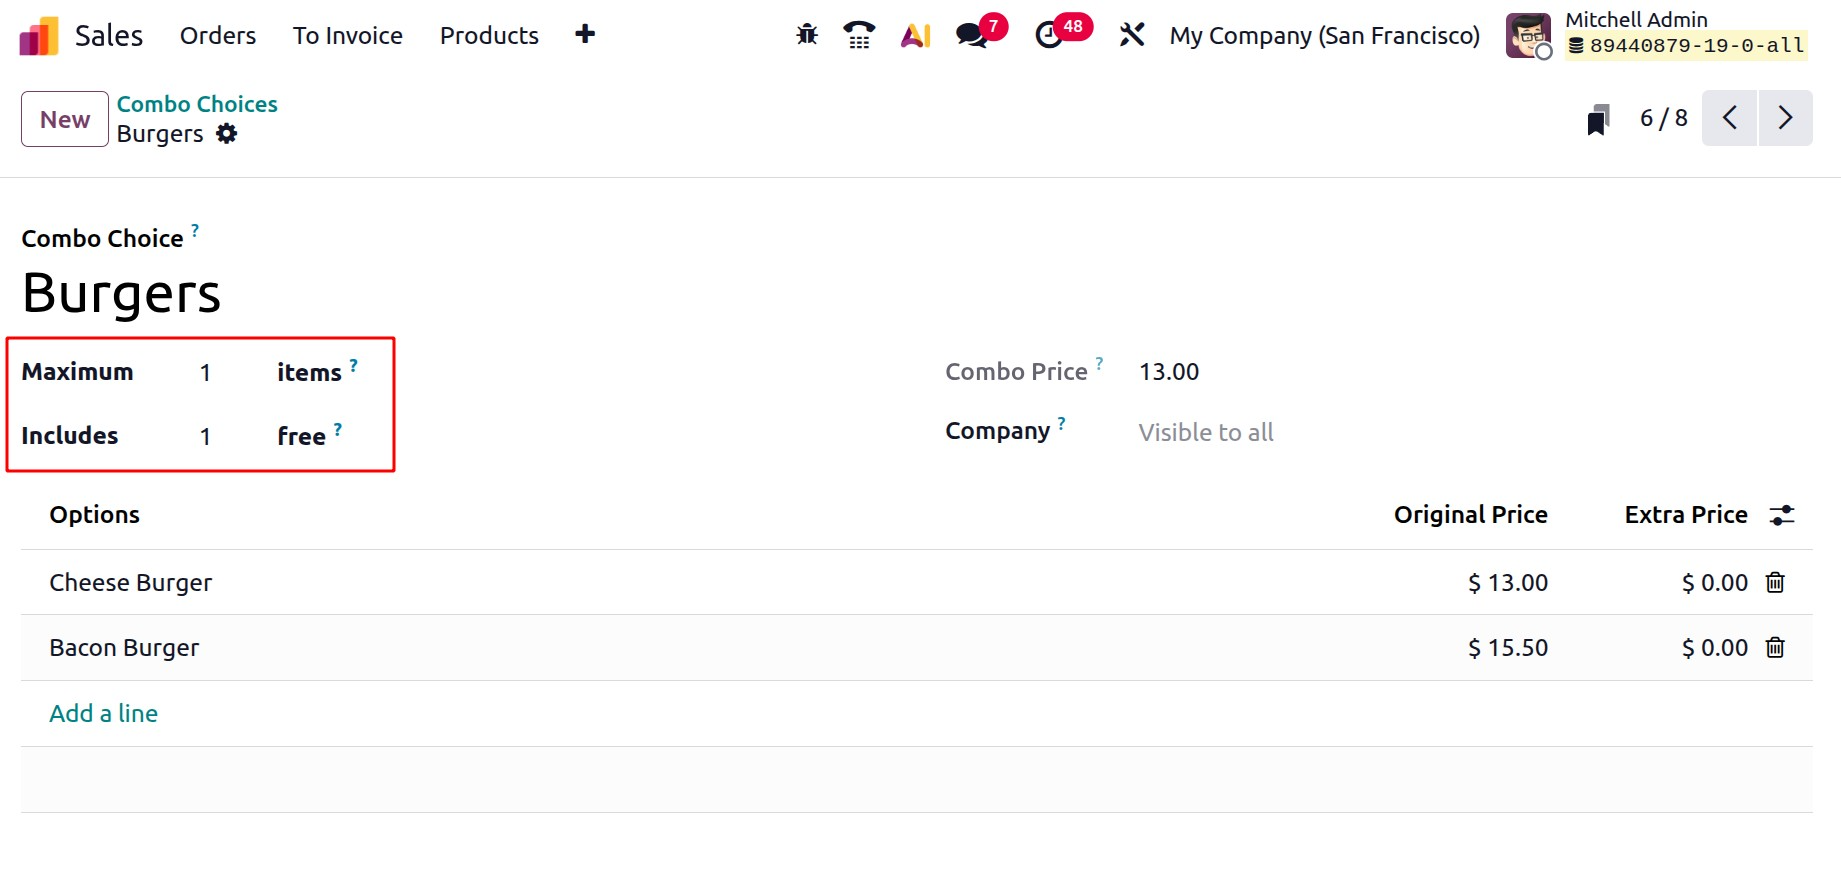Go to next record arrow
This screenshot has height=869, width=1841.
pos(1785,118)
